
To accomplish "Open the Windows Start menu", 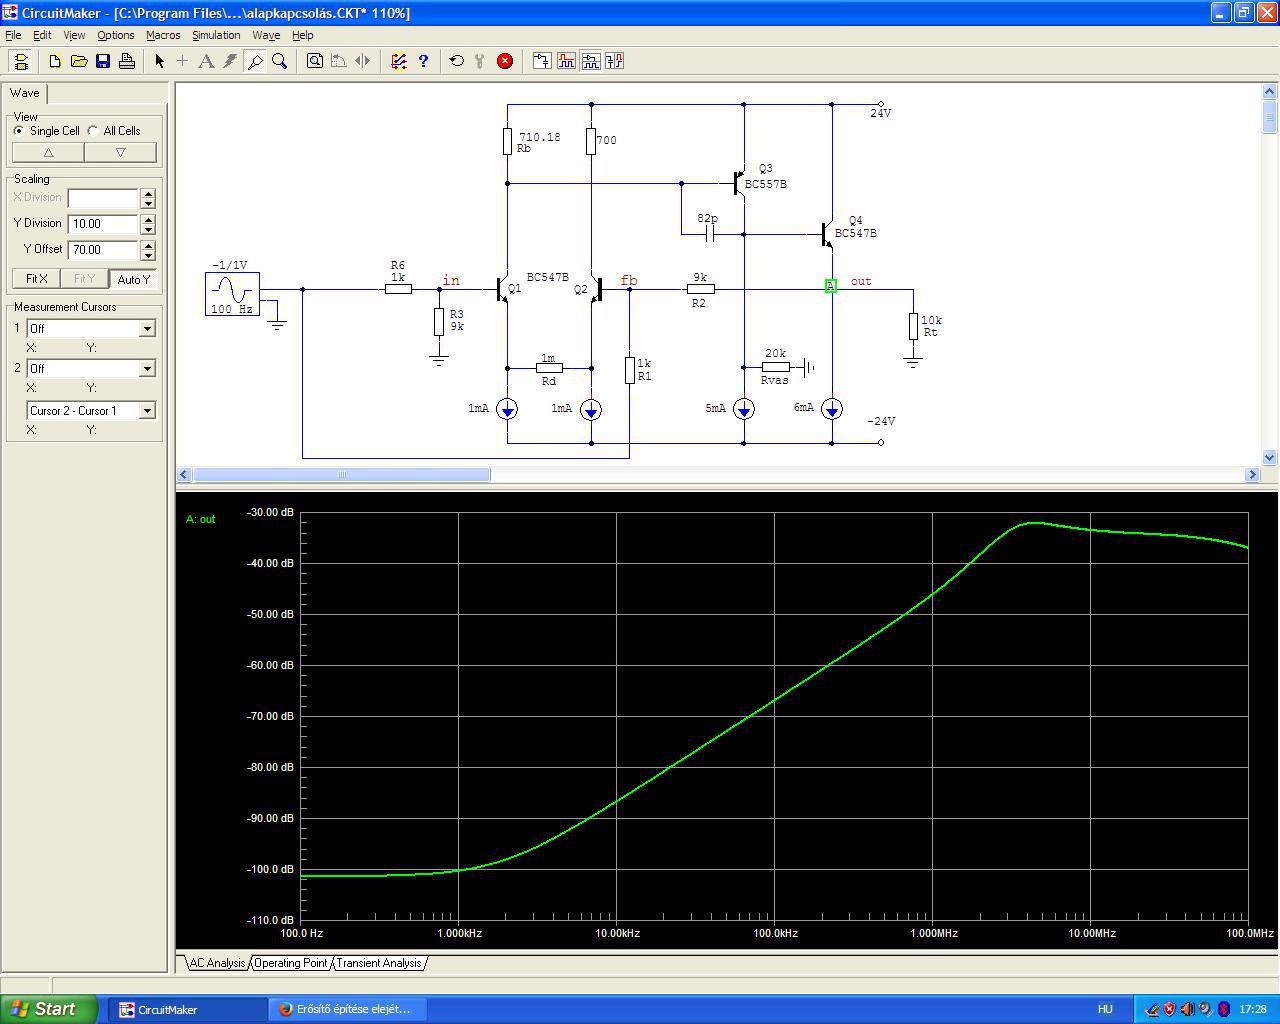I will pos(49,1009).
